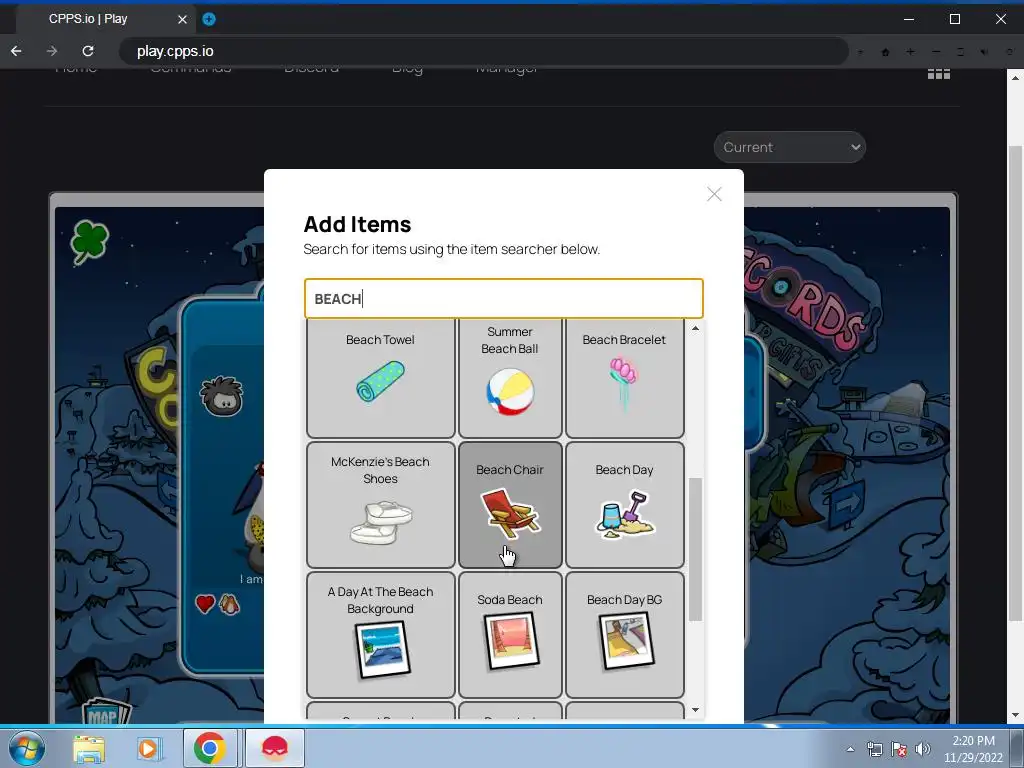Screen dimensions: 1024x768
Task: Click the browser forward arrow
Action: click(52, 51)
